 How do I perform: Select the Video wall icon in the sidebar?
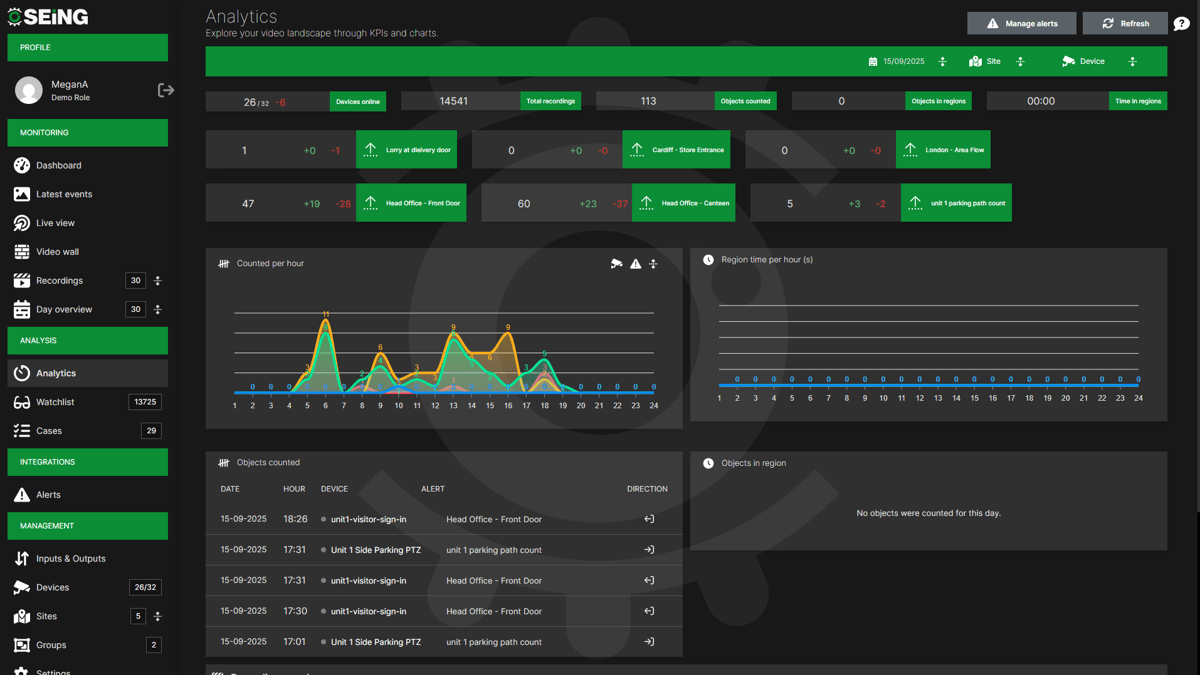coord(22,251)
